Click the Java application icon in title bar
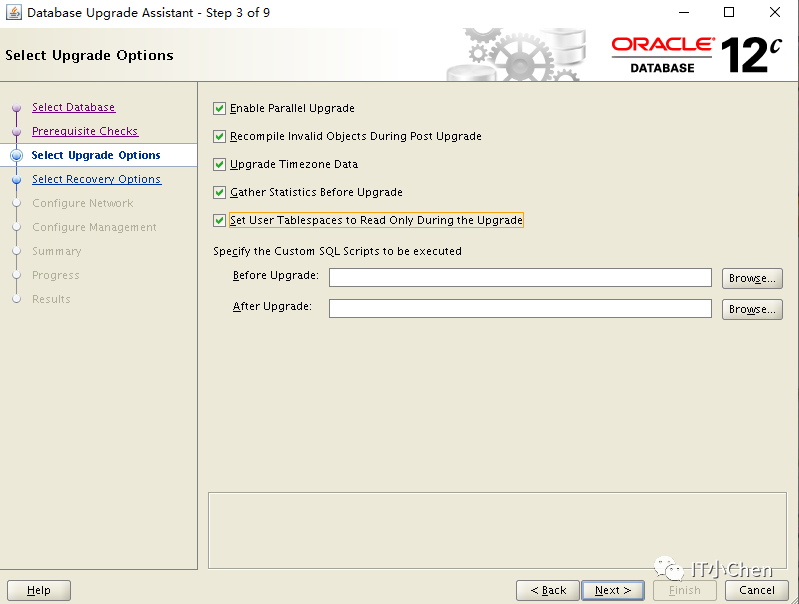The height and width of the screenshot is (604, 799). (14, 12)
